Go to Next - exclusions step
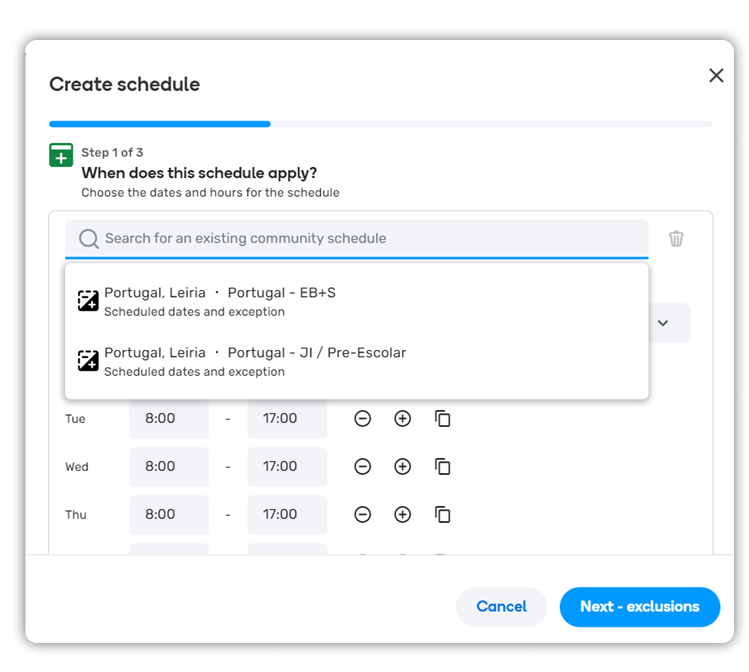The height and width of the screenshot is (672, 749). point(640,607)
